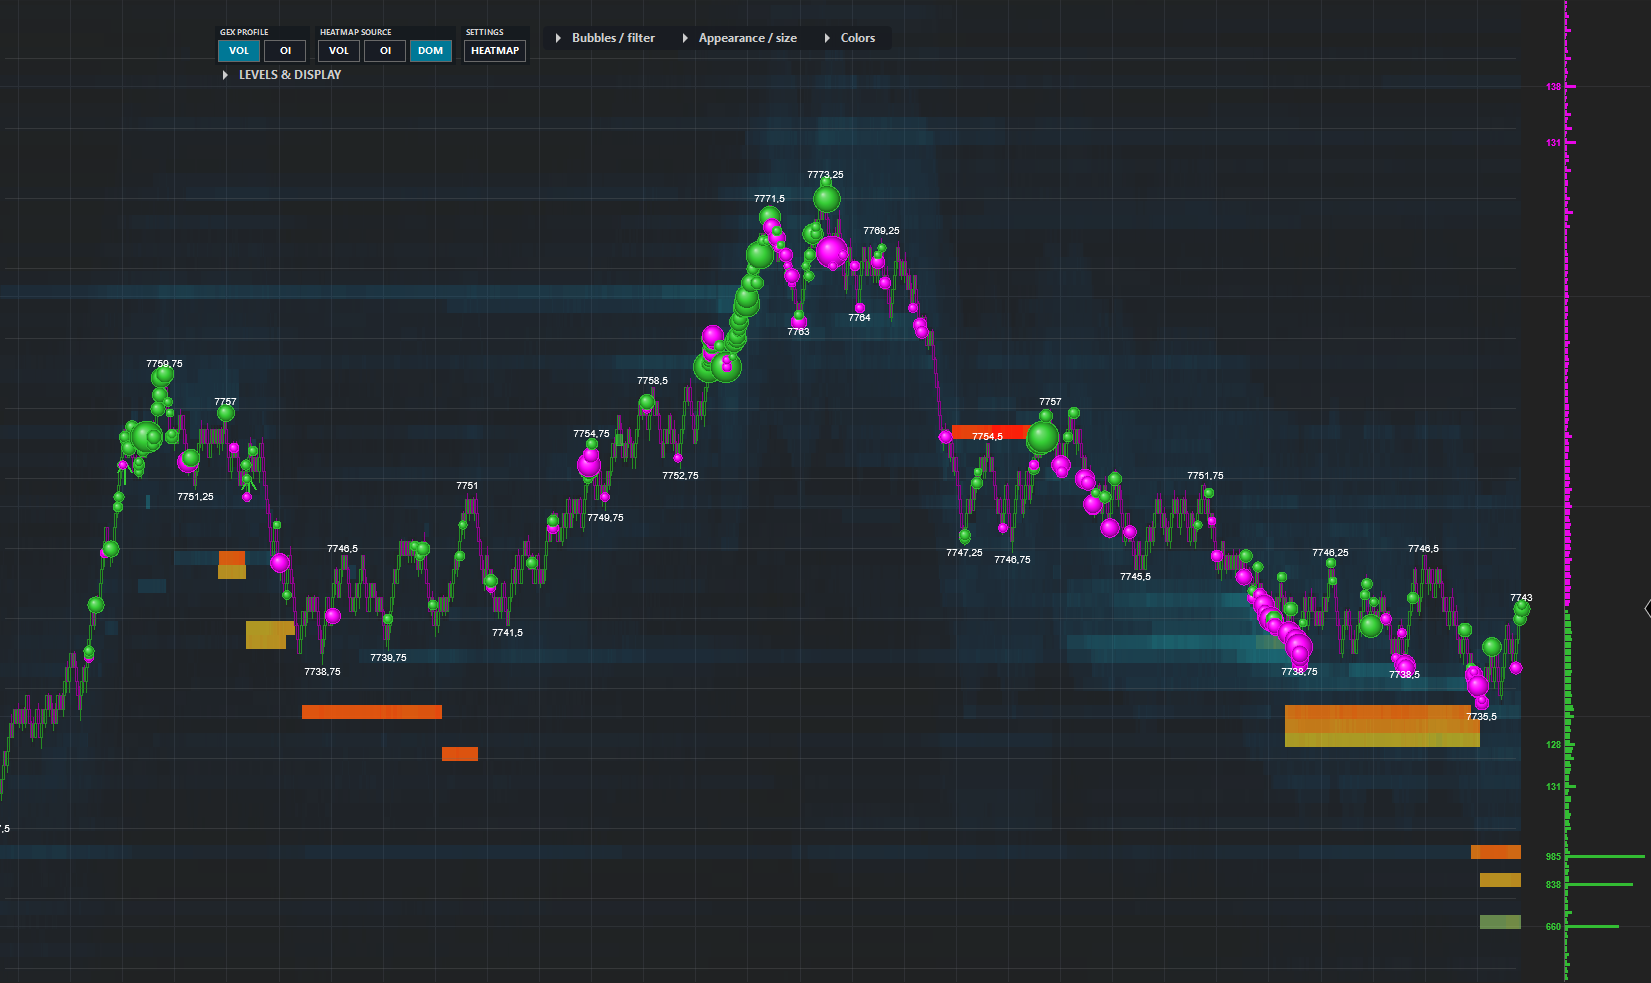Click the 7754,75 price label
The height and width of the screenshot is (983, 1651).
click(x=591, y=433)
